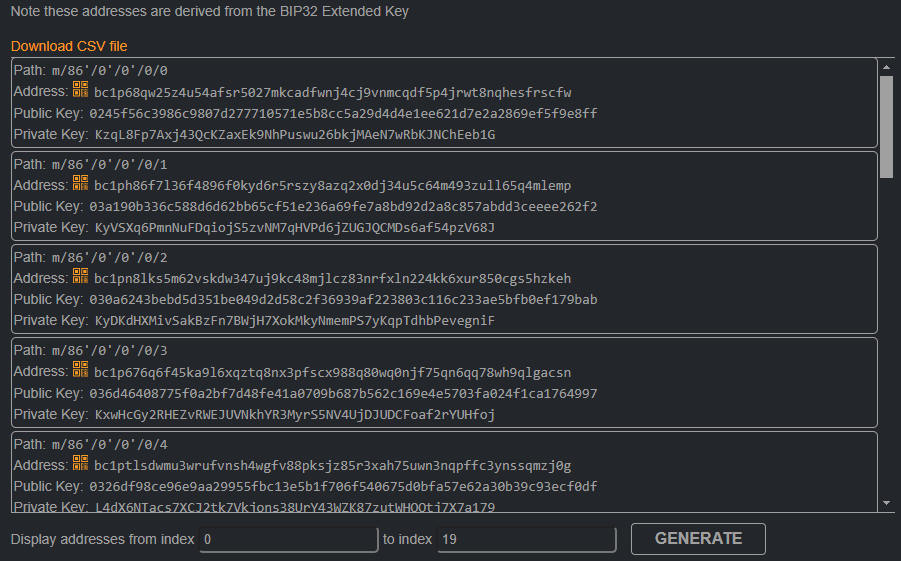This screenshot has height=561, width=901.
Task: Select the bc1ph86f7l36f address text
Action: coord(333,186)
